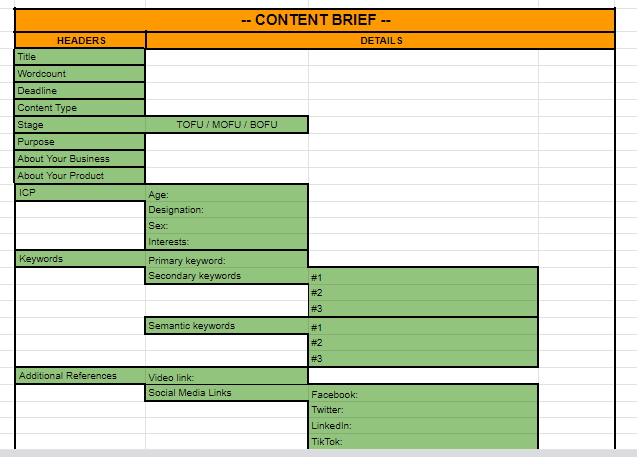637x458 pixels.
Task: Select the LinkedIn: entry cell
Action: (423, 426)
